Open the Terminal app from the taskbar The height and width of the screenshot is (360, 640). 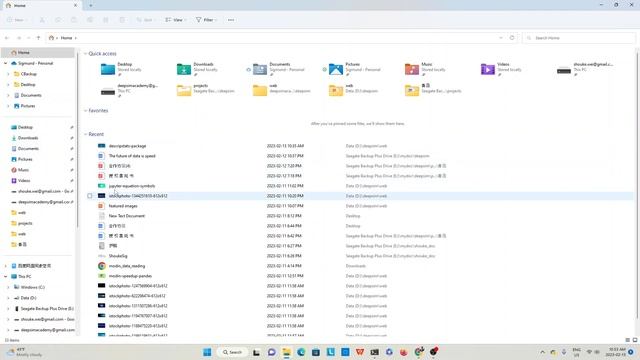pyautogui.click(x=374, y=352)
